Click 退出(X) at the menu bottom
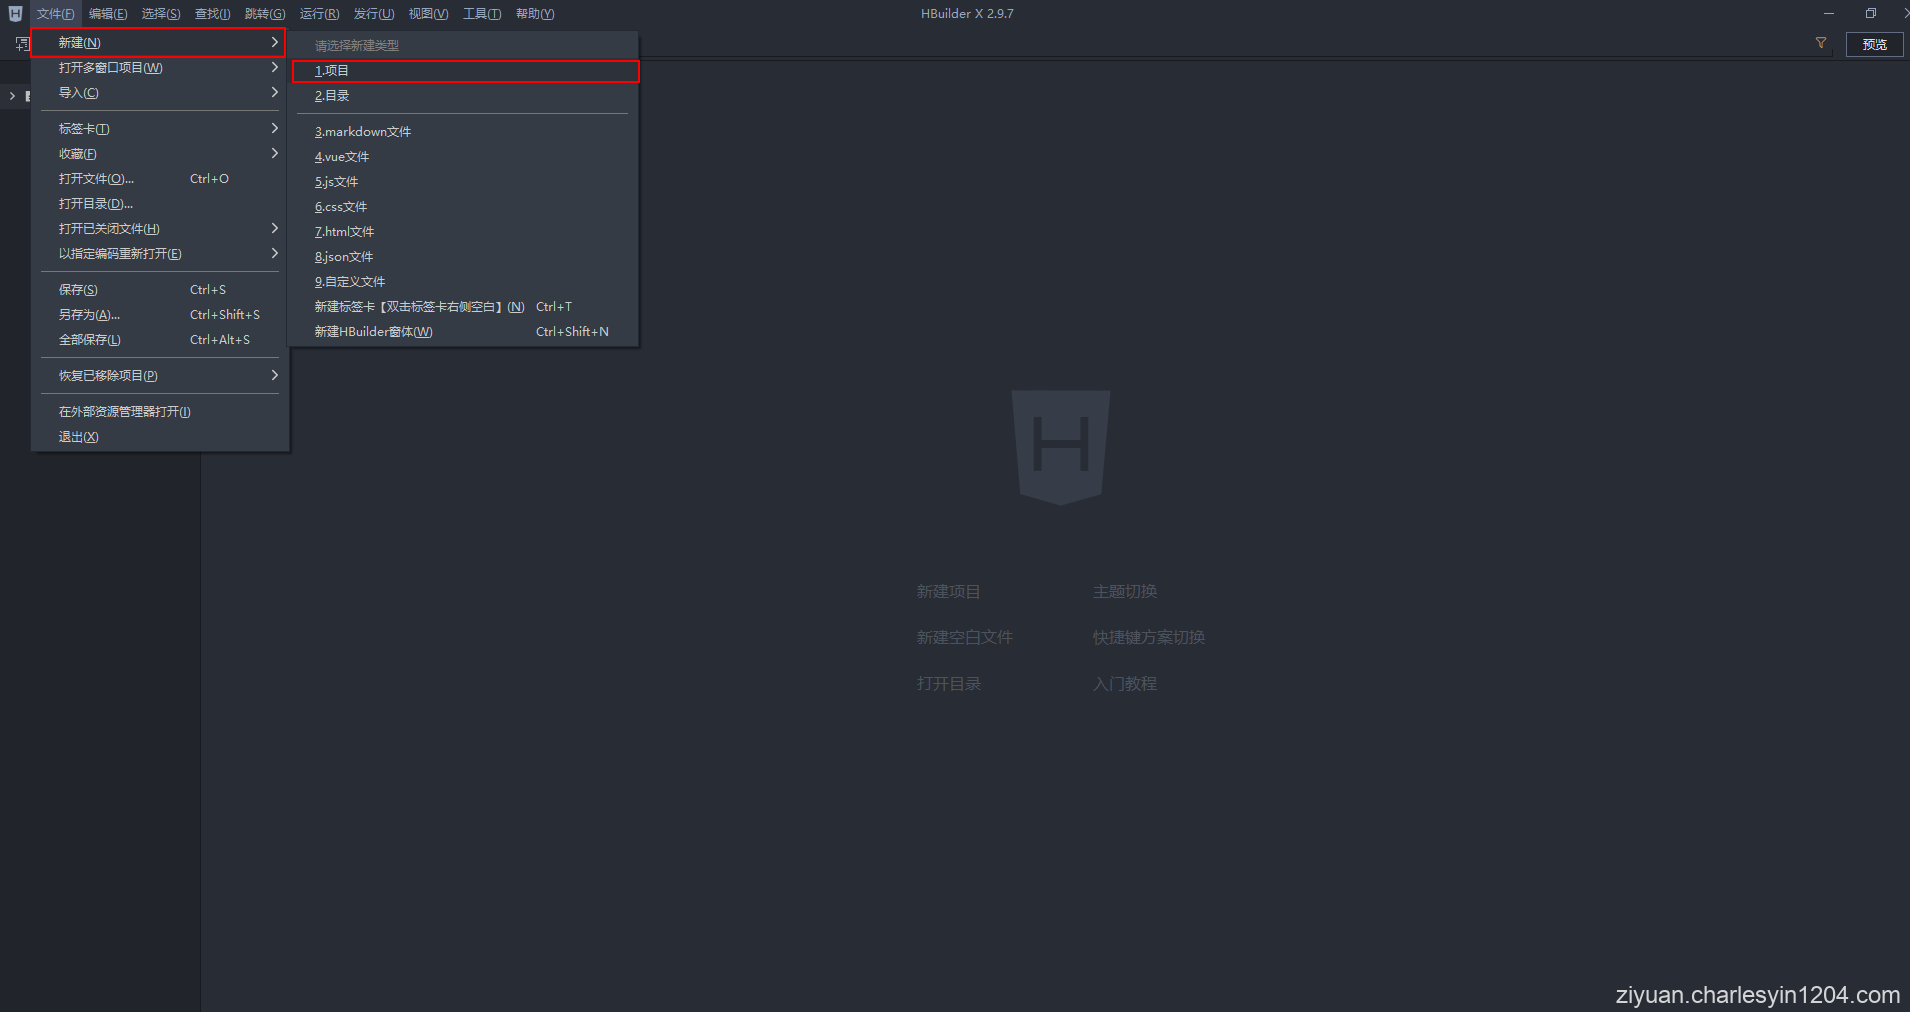 tap(79, 436)
